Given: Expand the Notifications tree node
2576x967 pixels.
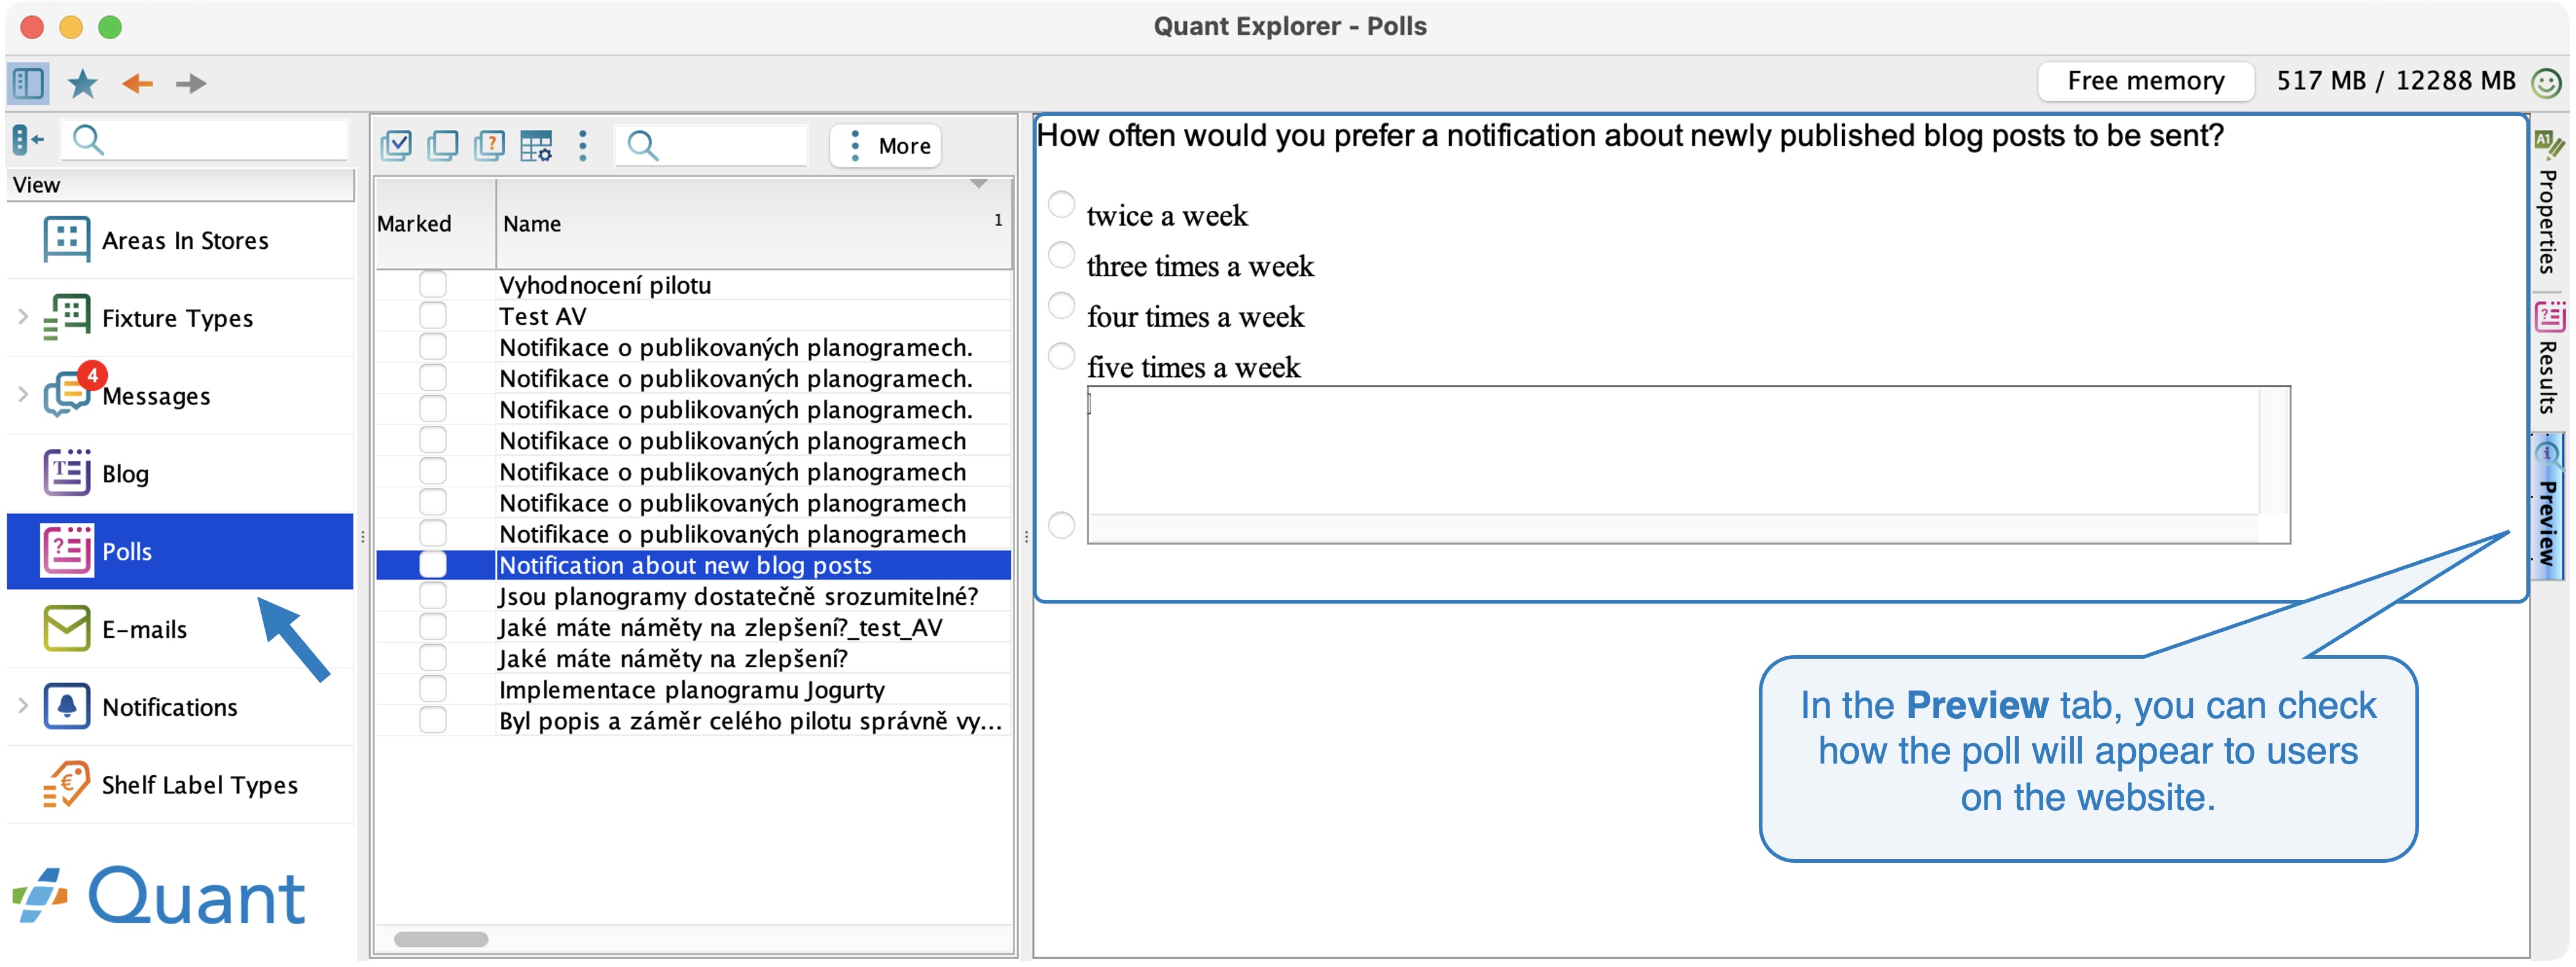Looking at the screenshot, I should [x=23, y=706].
